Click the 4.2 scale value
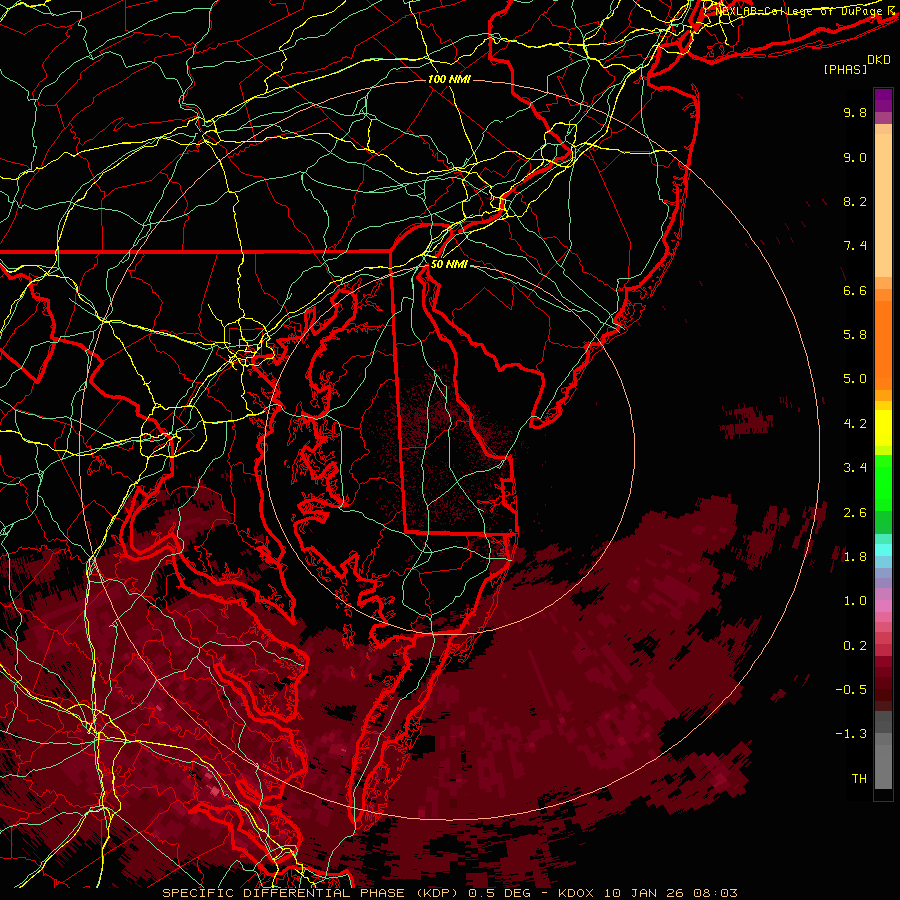Image resolution: width=900 pixels, height=900 pixels. pos(855,424)
